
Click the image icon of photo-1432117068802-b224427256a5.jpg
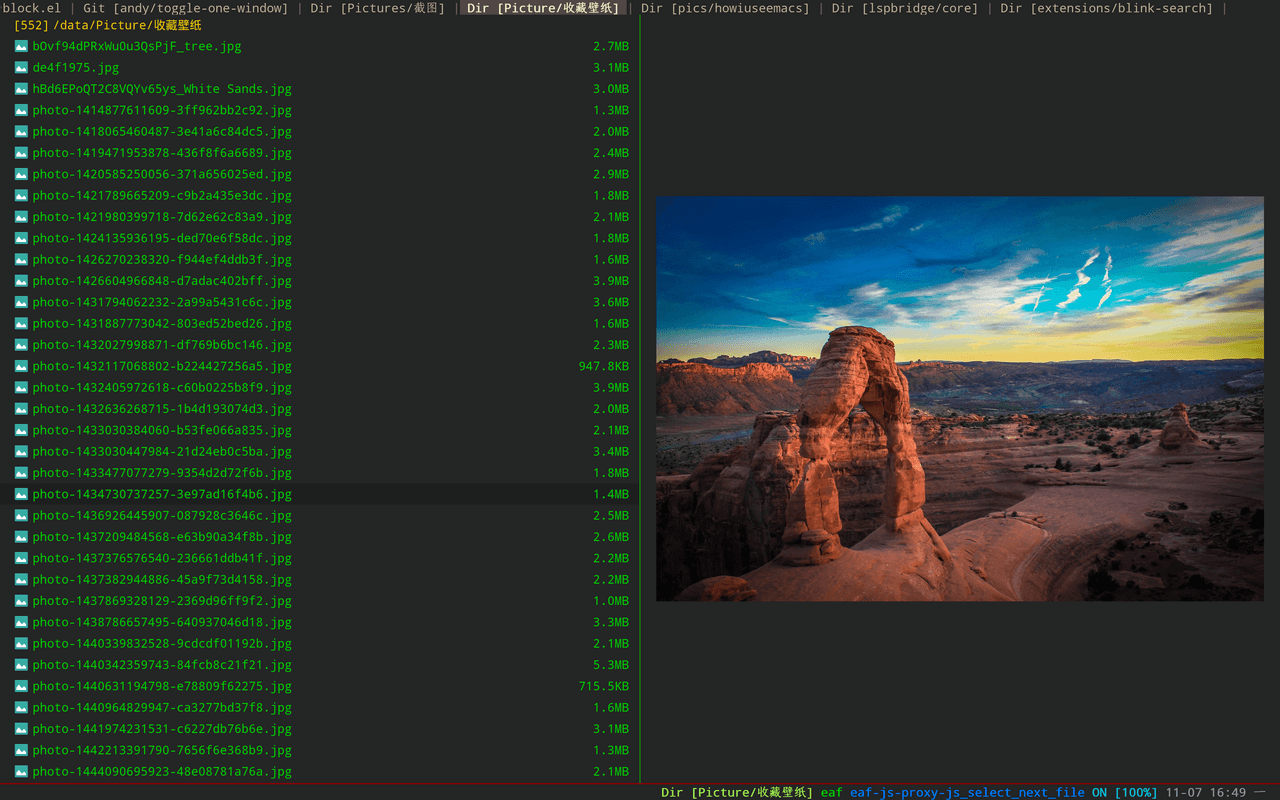[x=21, y=366]
